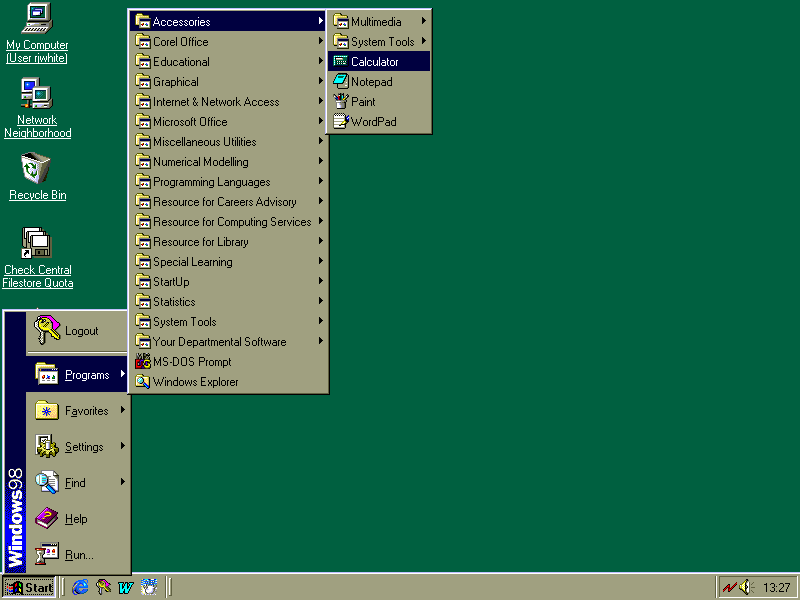Screen dimensions: 800x600
Task: Click the W icon in quick launch
Action: (x=126, y=587)
